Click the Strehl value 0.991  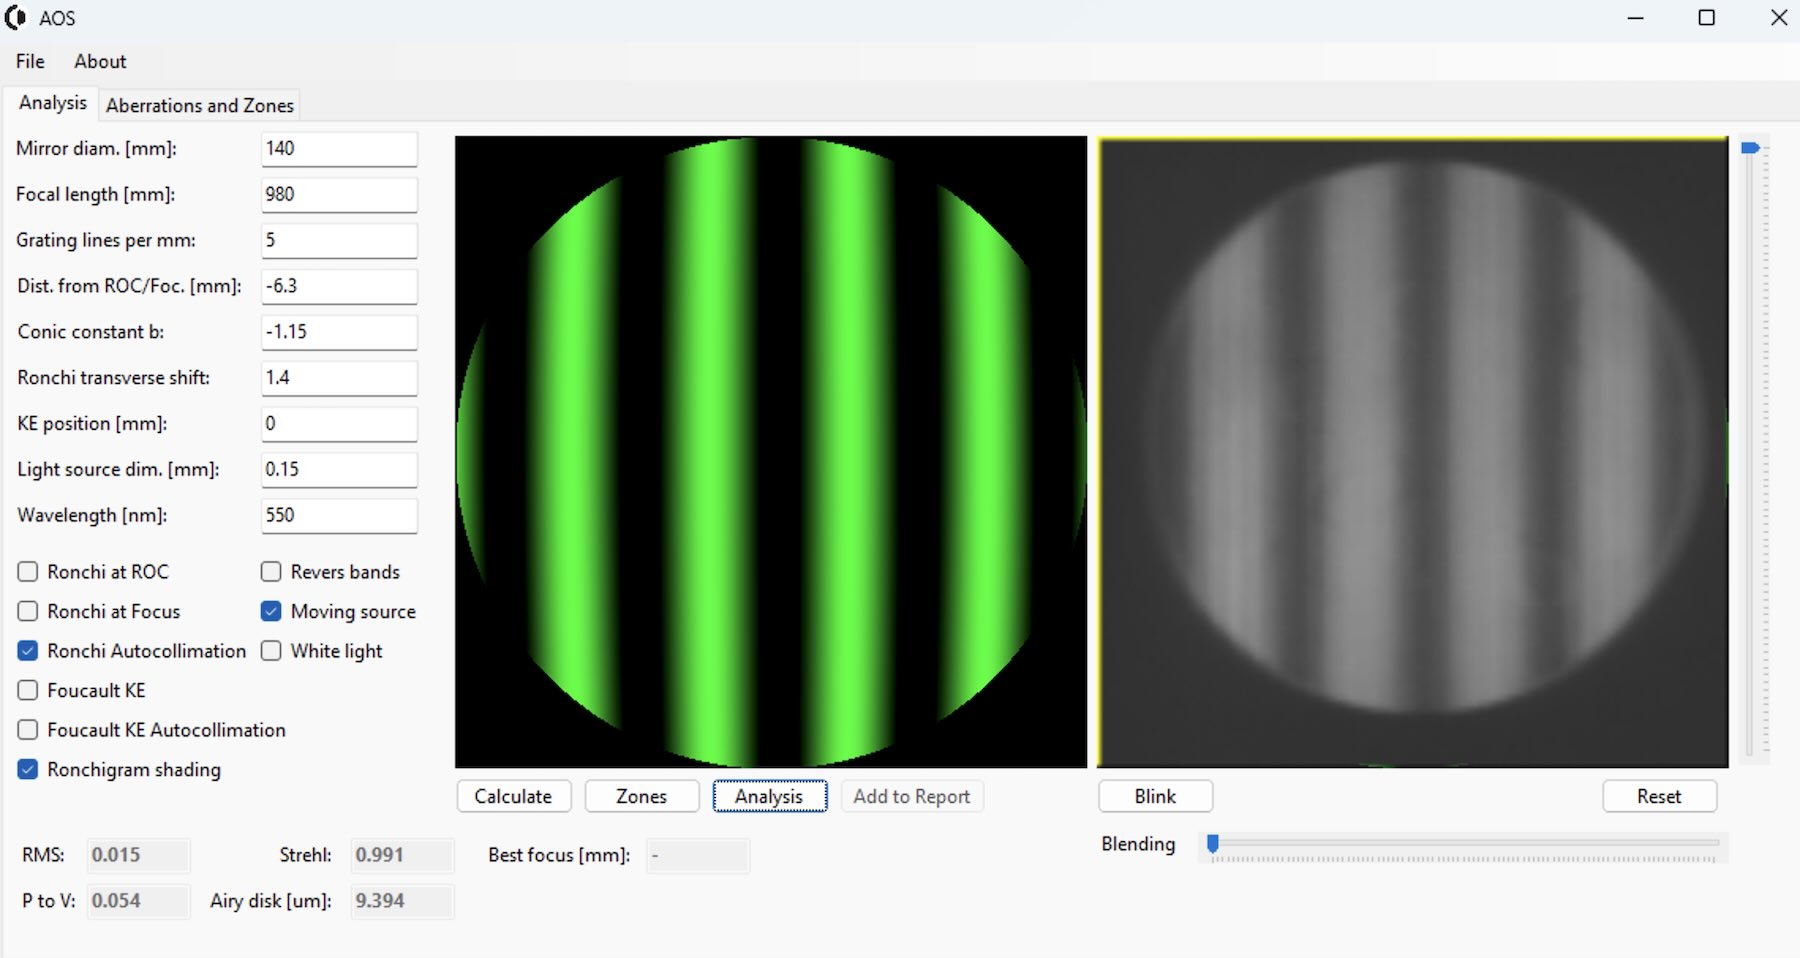tap(402, 855)
